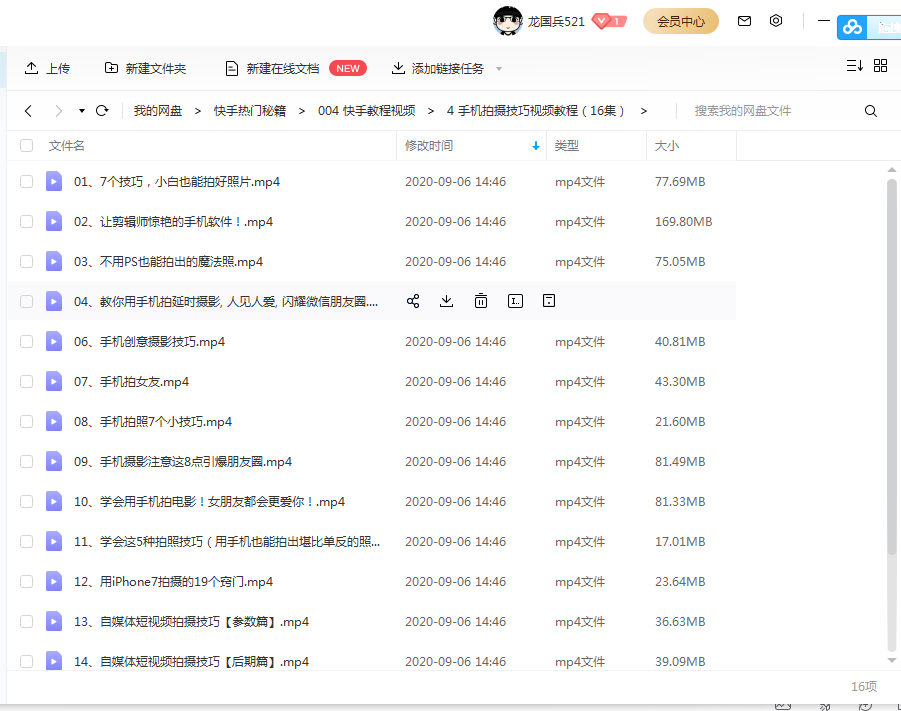Check the box for file 04
Viewport: 901px width, 711px height.
click(26, 301)
